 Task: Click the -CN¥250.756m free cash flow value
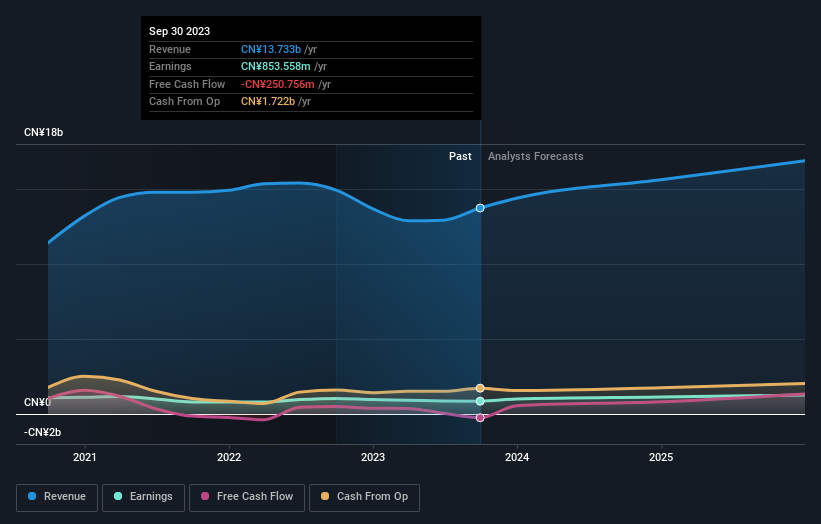[x=278, y=84]
